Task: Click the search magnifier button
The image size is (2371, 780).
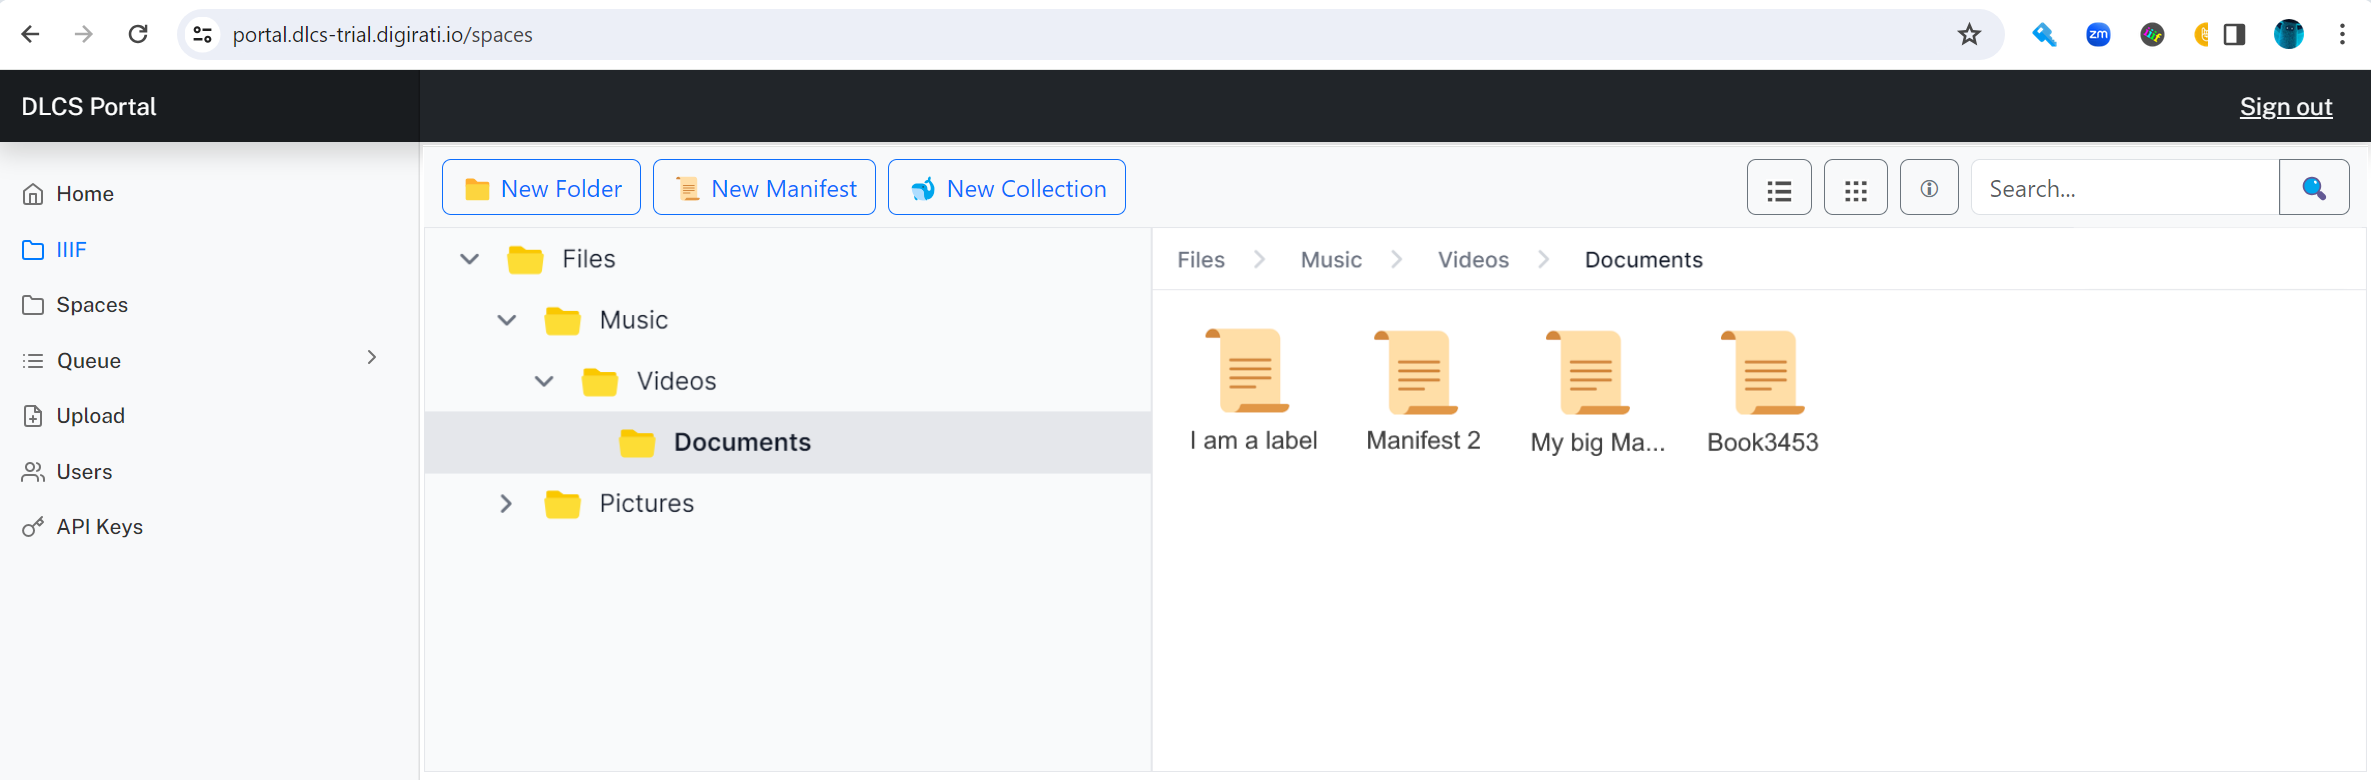Action: 2314,188
